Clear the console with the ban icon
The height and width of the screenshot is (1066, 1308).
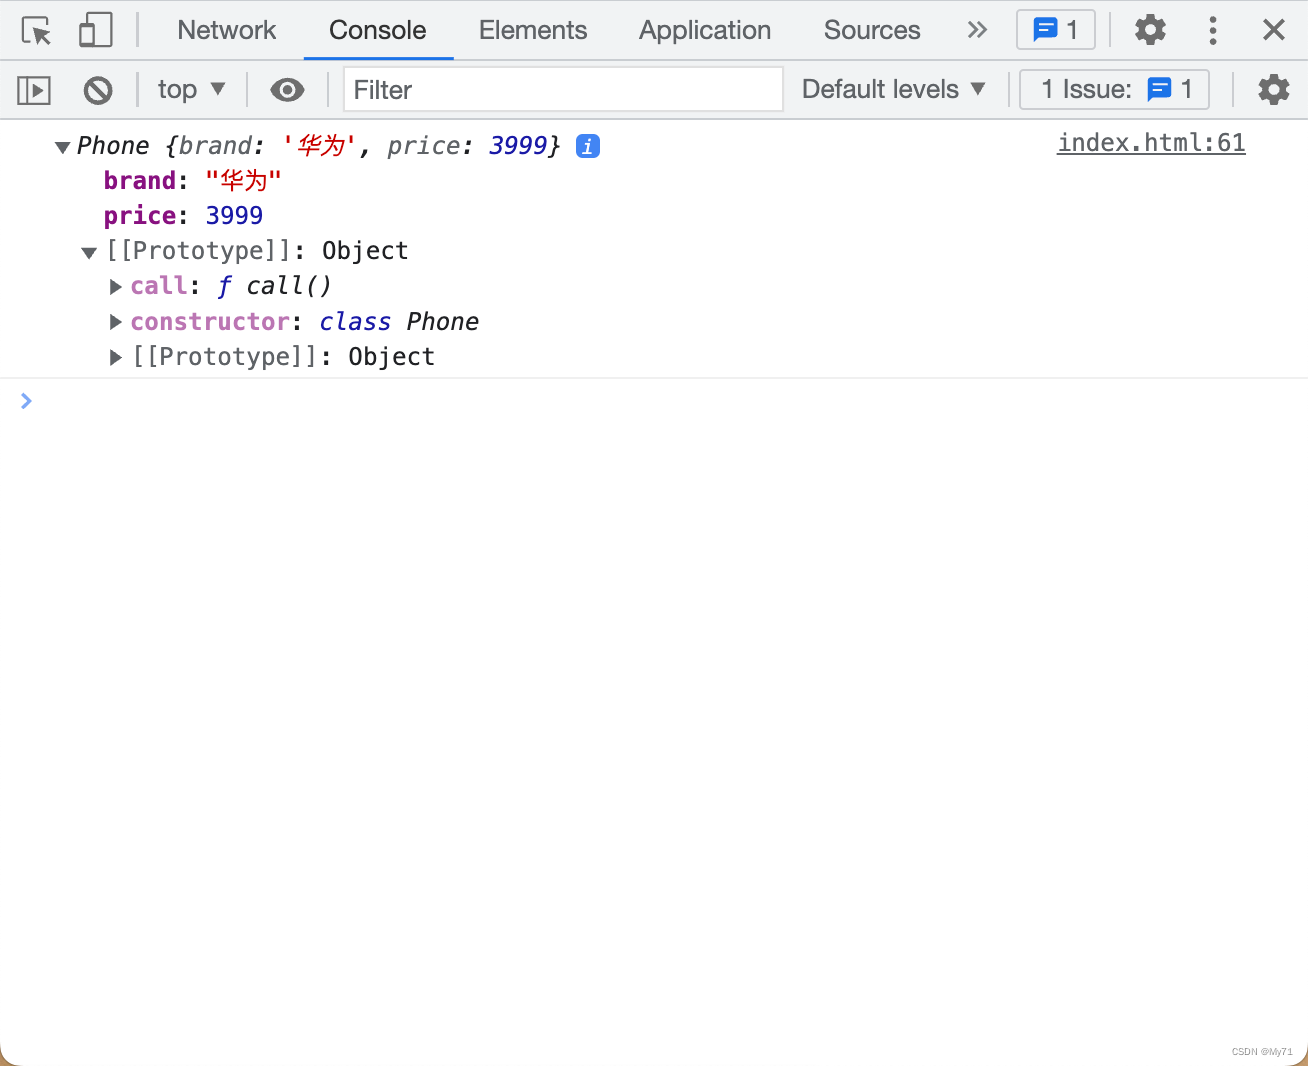point(98,90)
